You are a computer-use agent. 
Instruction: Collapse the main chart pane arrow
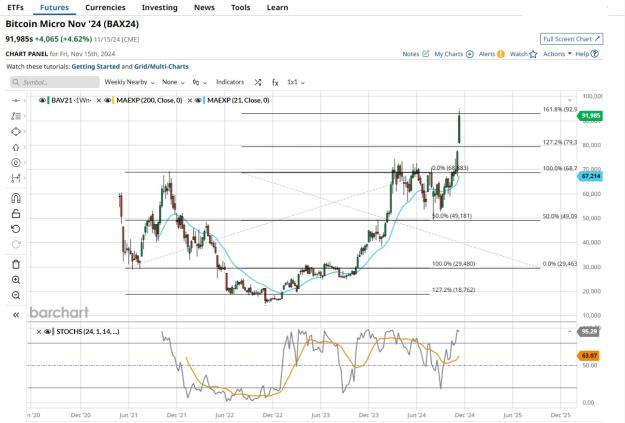(x=570, y=100)
